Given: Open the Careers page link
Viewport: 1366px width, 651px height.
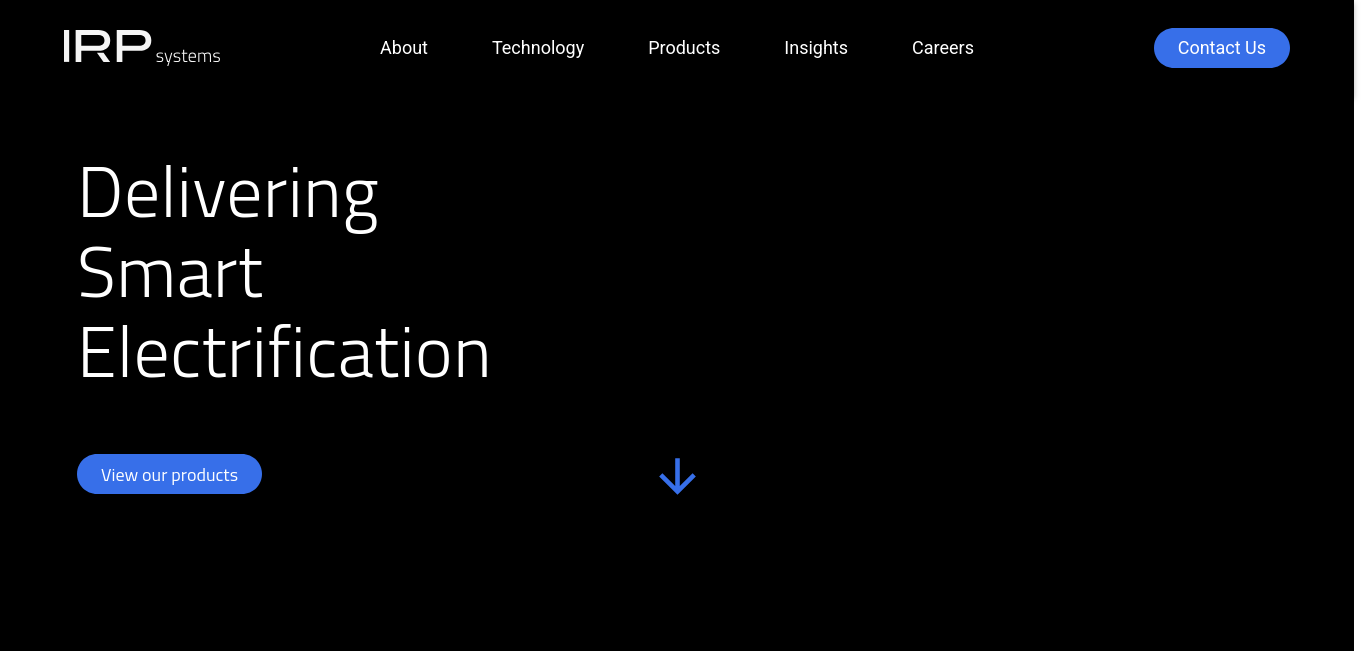Looking at the screenshot, I should pos(942,48).
